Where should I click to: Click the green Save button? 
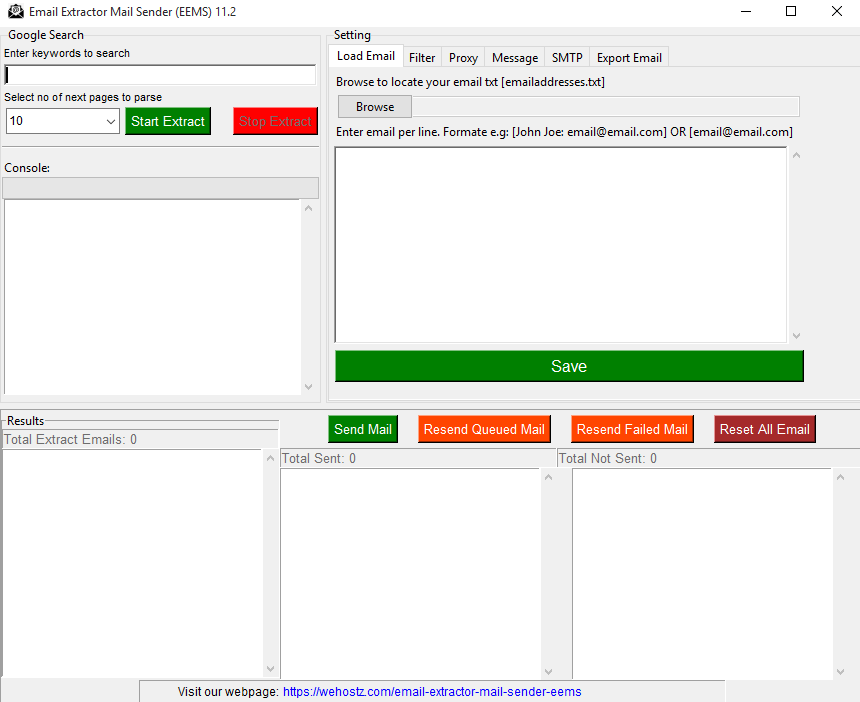(569, 366)
